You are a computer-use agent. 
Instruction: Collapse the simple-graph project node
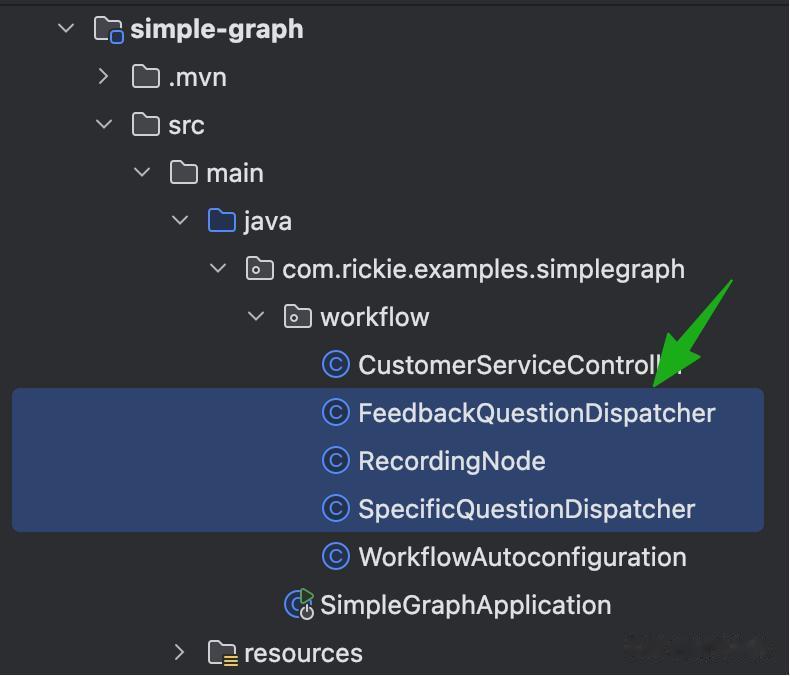click(x=67, y=29)
